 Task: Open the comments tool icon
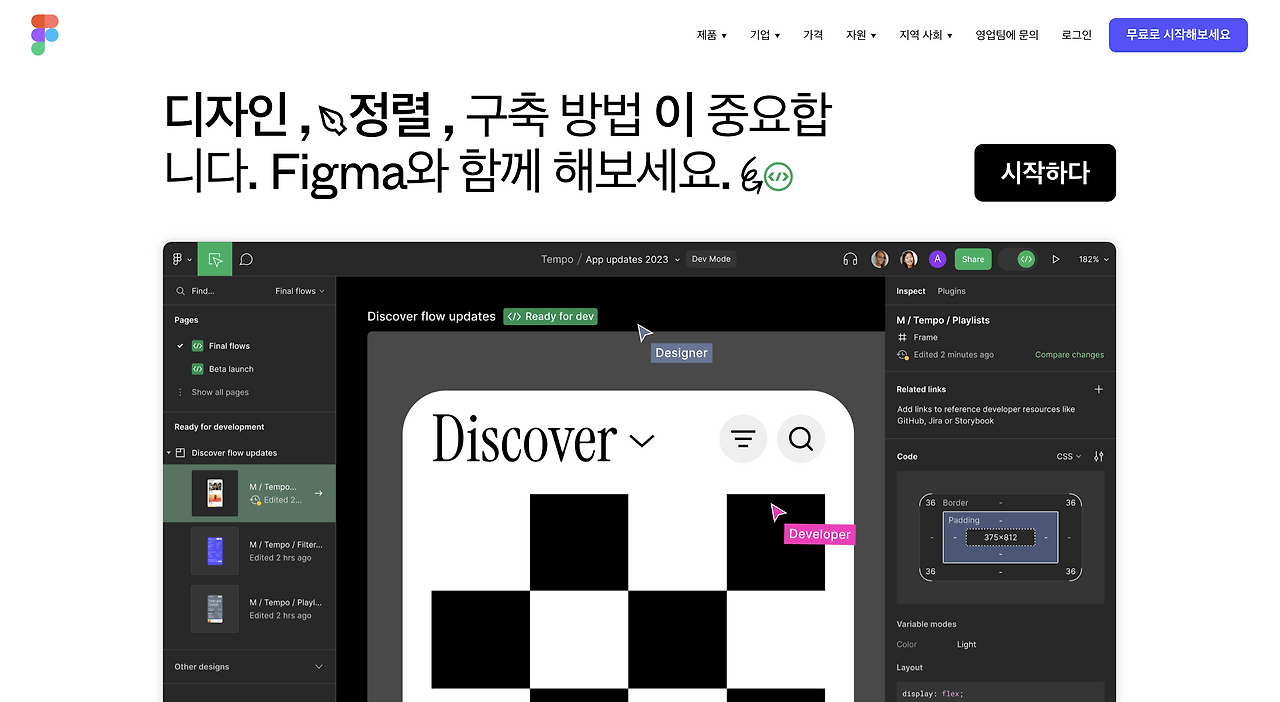pos(245,259)
